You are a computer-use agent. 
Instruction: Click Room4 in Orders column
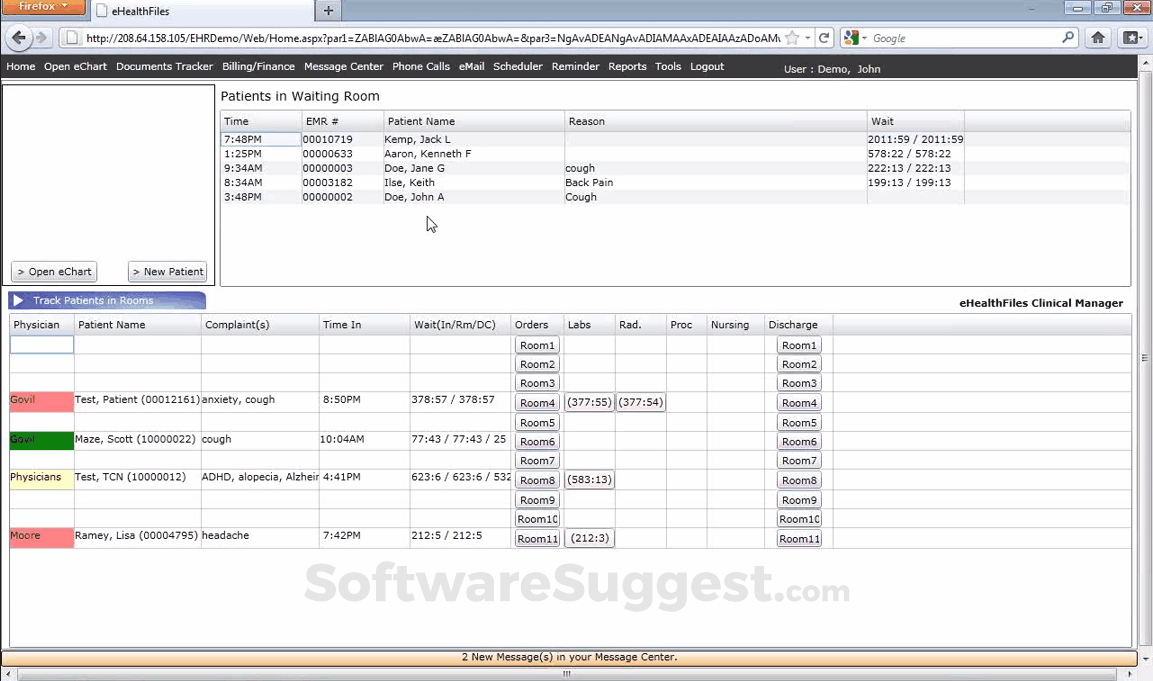[538, 402]
